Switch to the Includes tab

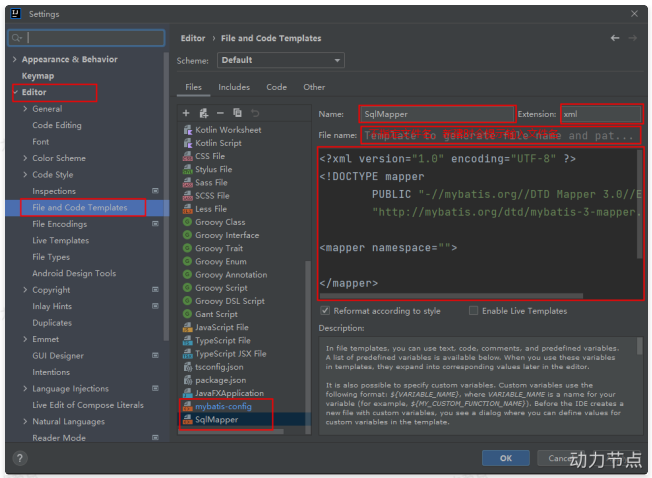234,87
